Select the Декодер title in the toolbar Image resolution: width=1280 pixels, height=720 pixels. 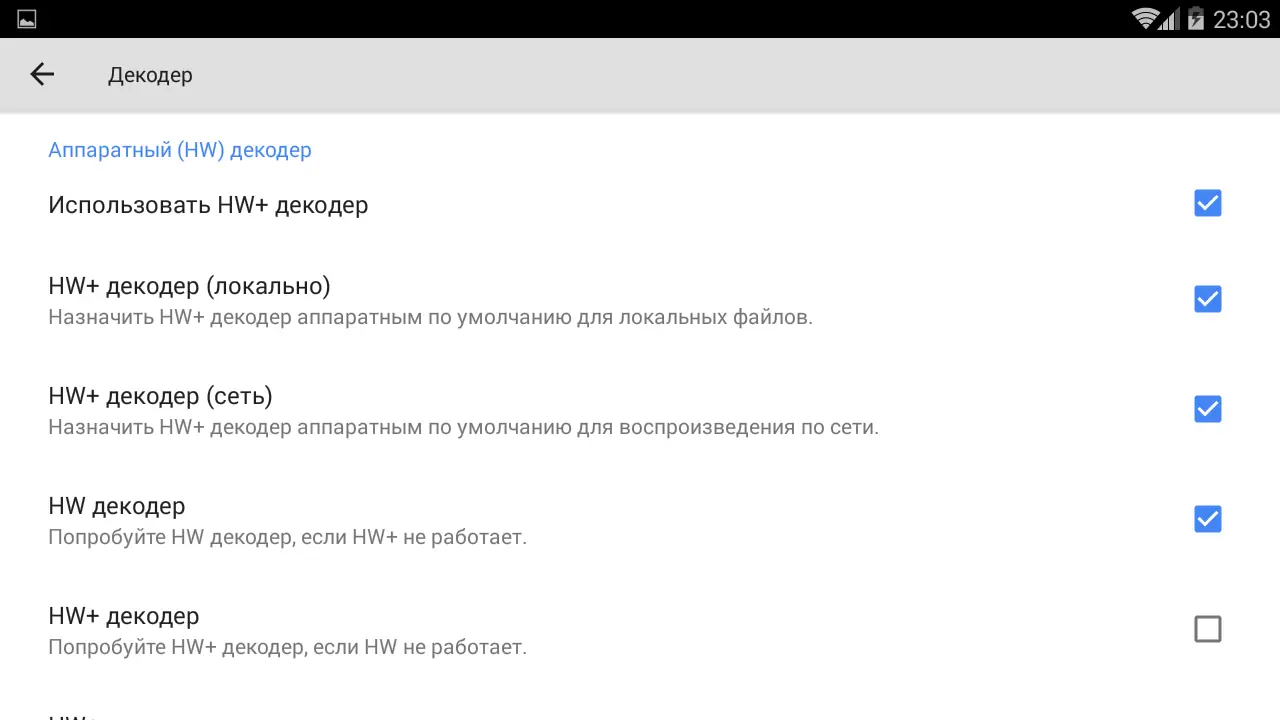click(x=150, y=75)
